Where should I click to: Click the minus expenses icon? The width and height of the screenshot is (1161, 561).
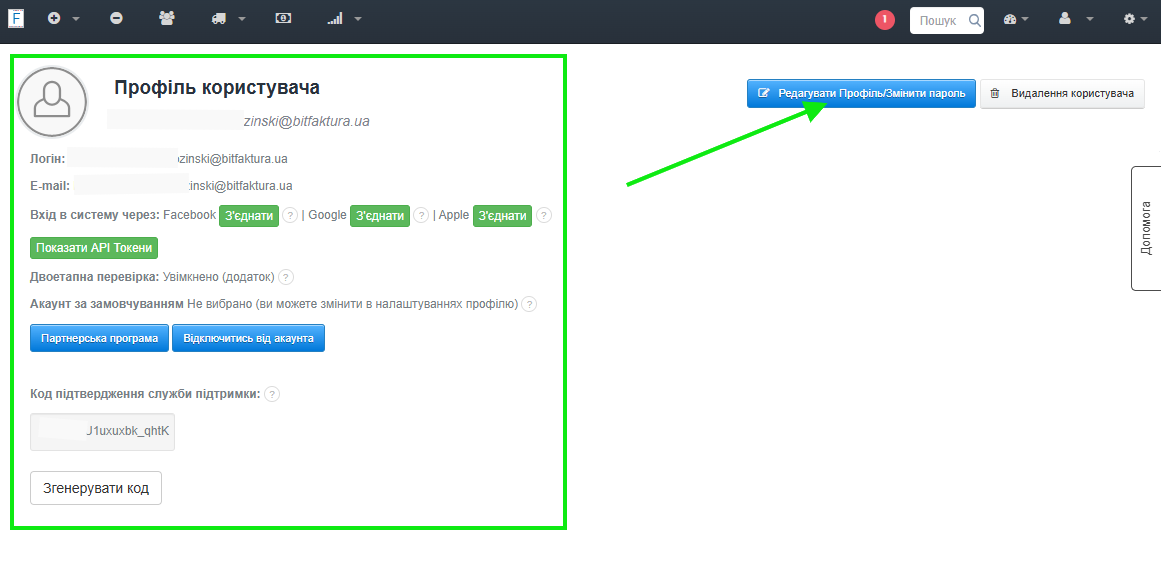(x=116, y=19)
